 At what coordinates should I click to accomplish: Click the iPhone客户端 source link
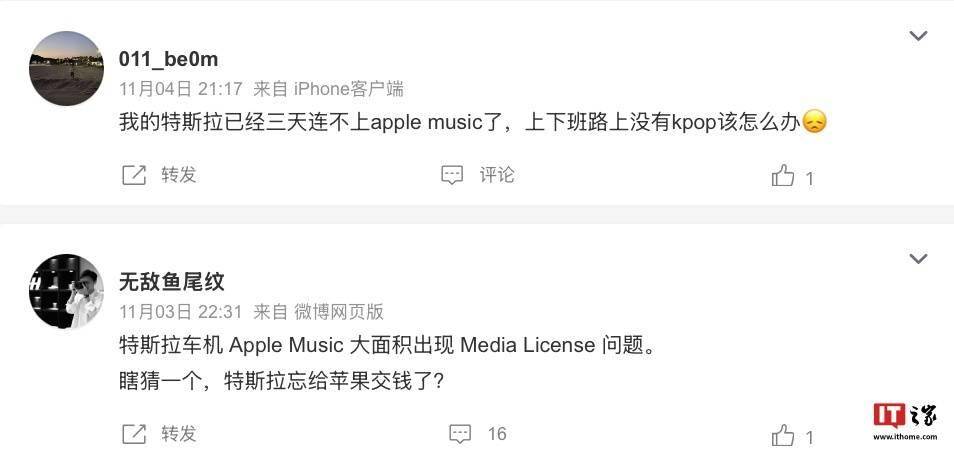click(349, 89)
